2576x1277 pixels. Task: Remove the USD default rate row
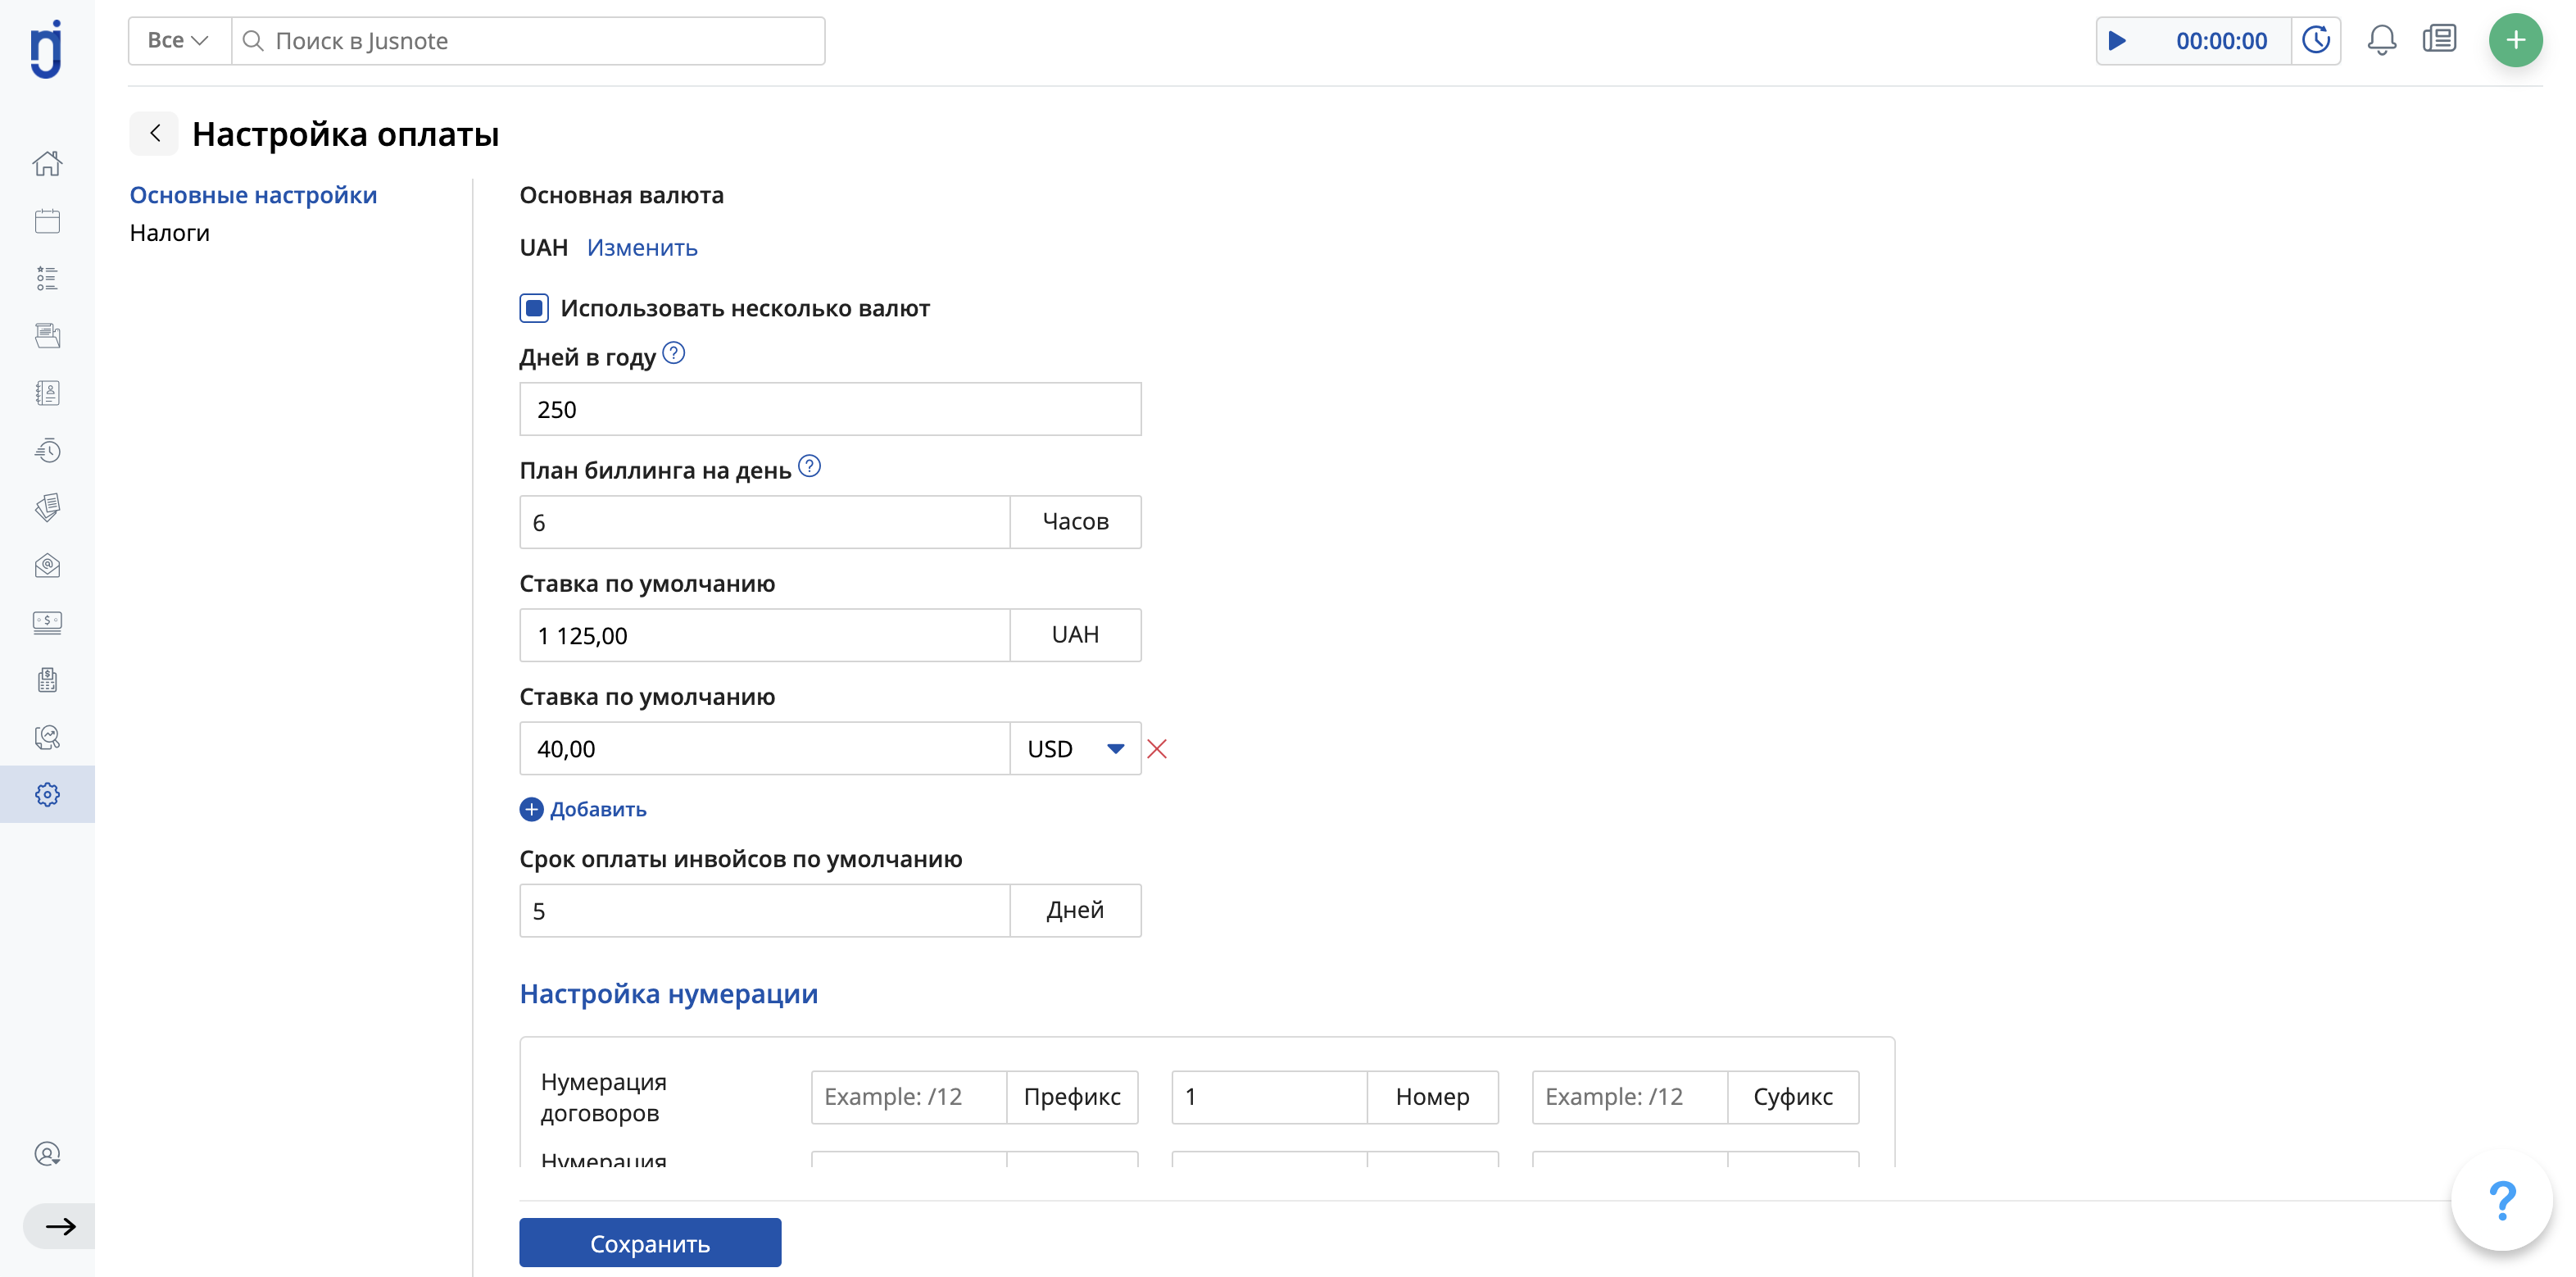click(1157, 749)
